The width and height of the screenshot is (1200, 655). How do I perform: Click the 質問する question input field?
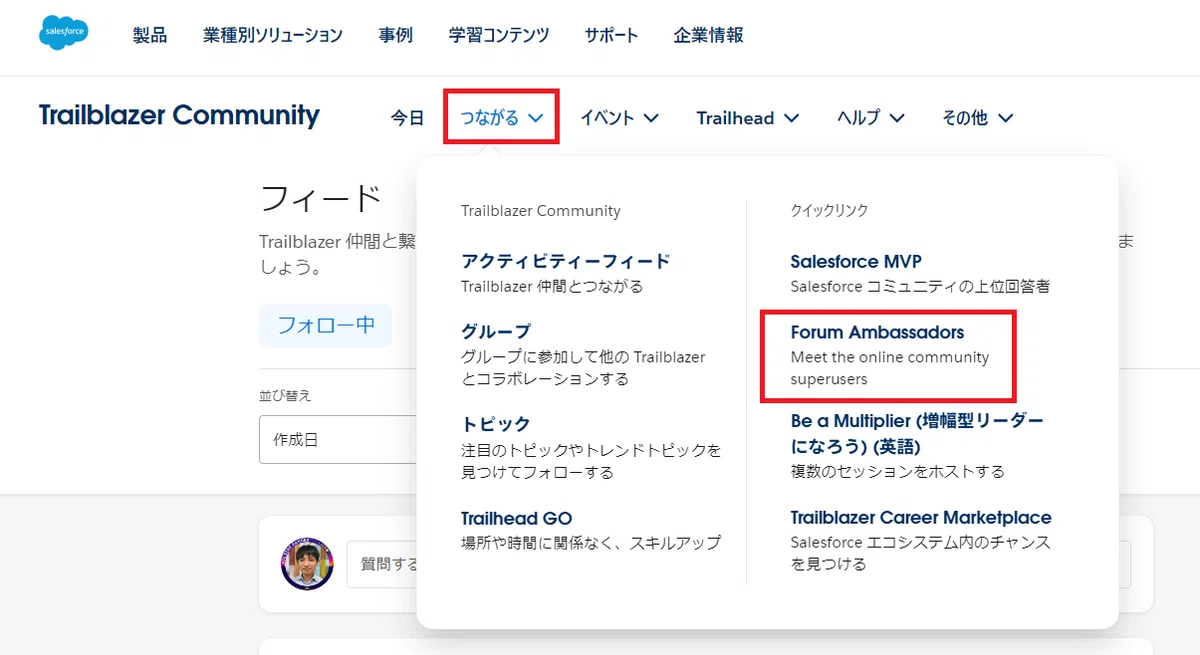coord(383,564)
